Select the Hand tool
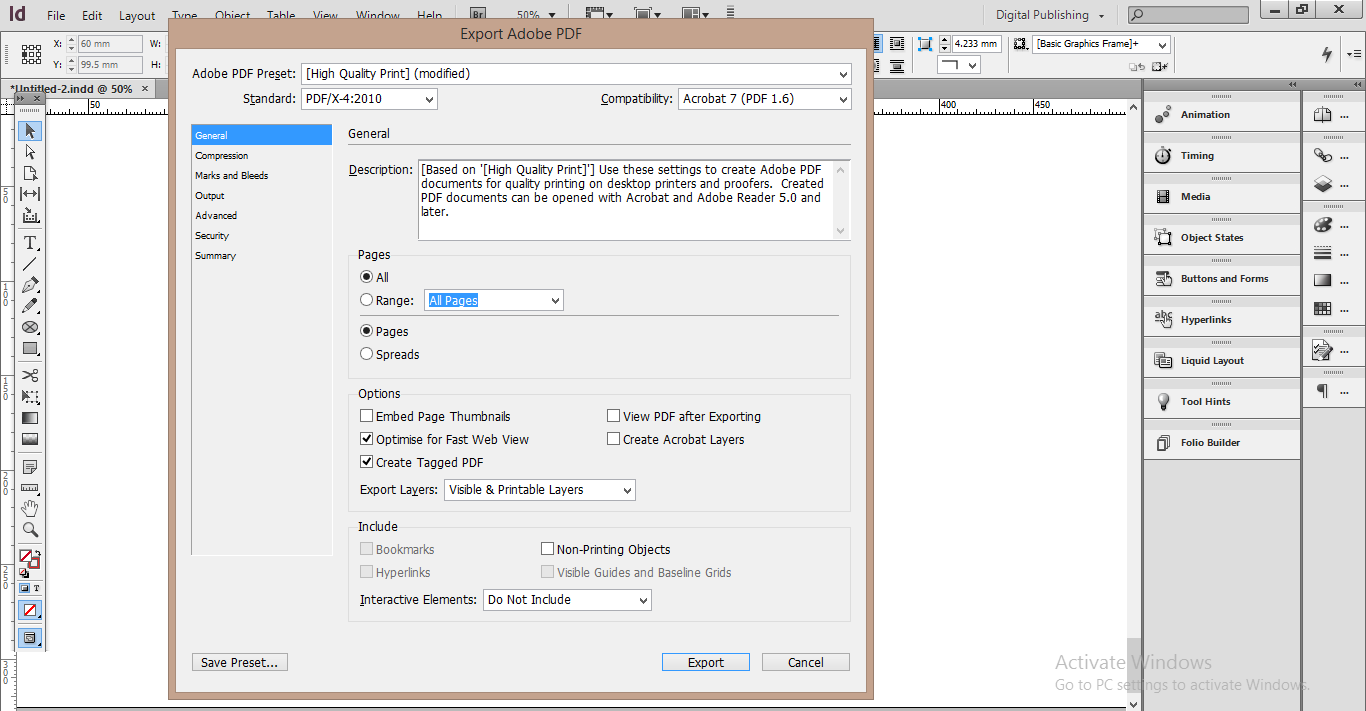1366x711 pixels. click(x=30, y=509)
